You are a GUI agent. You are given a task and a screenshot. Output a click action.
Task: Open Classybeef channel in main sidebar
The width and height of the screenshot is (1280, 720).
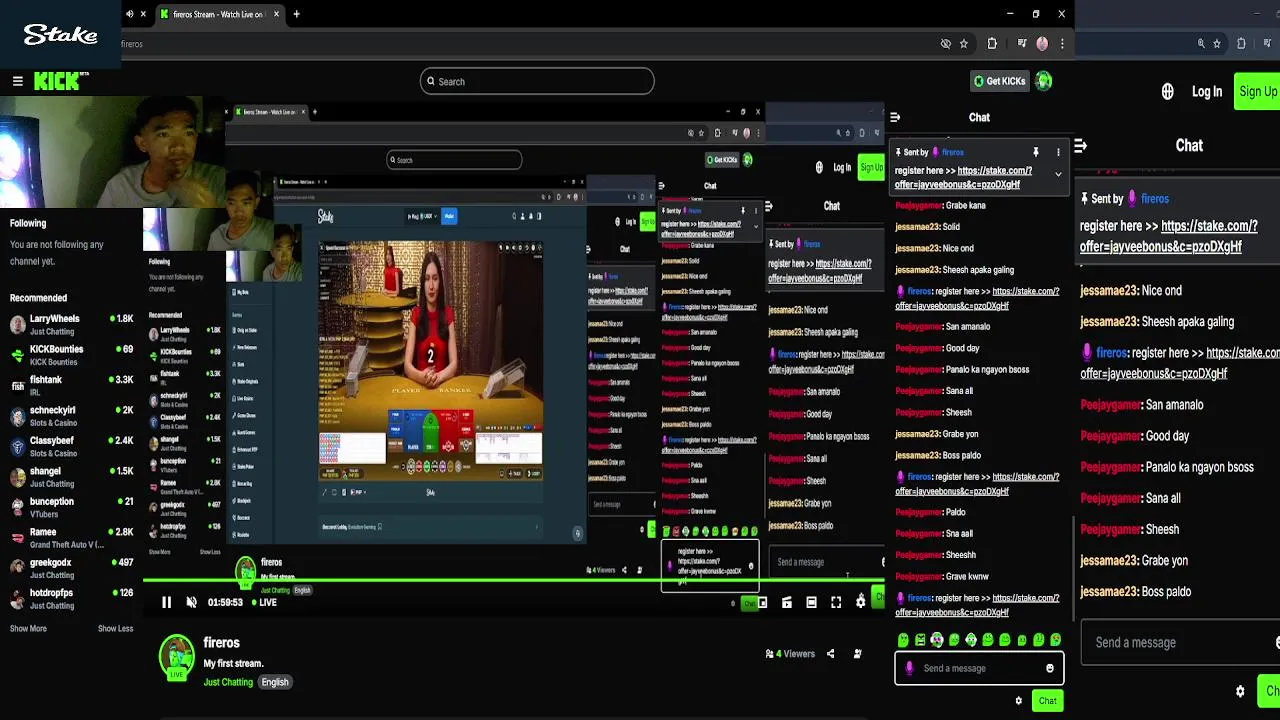pos(71,446)
